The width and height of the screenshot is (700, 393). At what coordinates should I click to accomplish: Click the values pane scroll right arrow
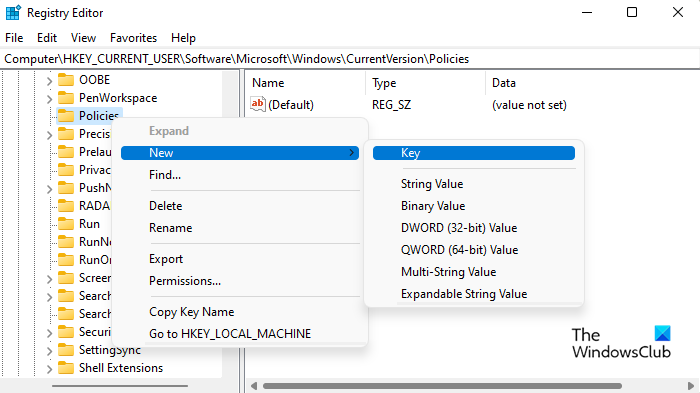tap(691, 386)
